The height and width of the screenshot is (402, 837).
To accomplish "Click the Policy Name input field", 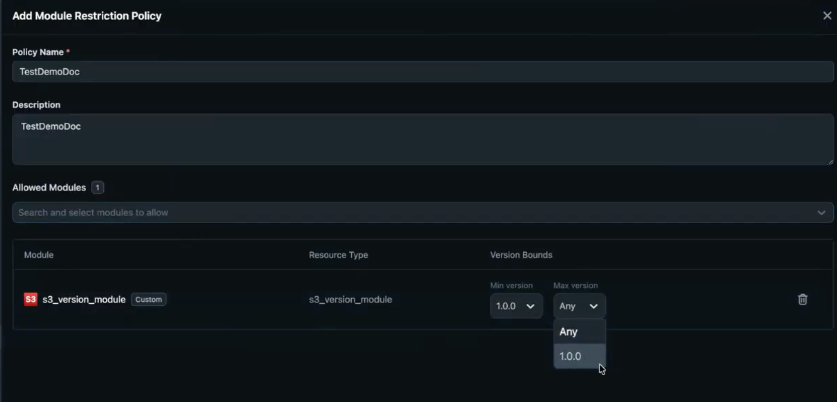I will (422, 72).
